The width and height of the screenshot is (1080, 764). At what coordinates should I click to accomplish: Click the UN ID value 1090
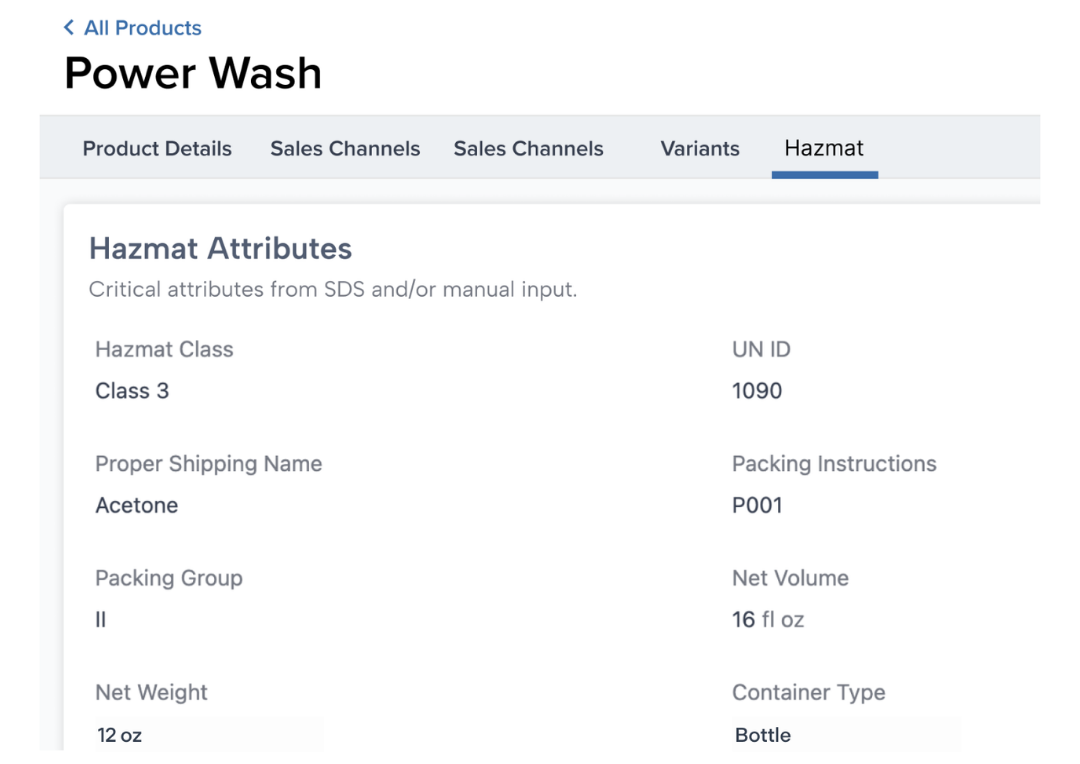[x=757, y=391]
